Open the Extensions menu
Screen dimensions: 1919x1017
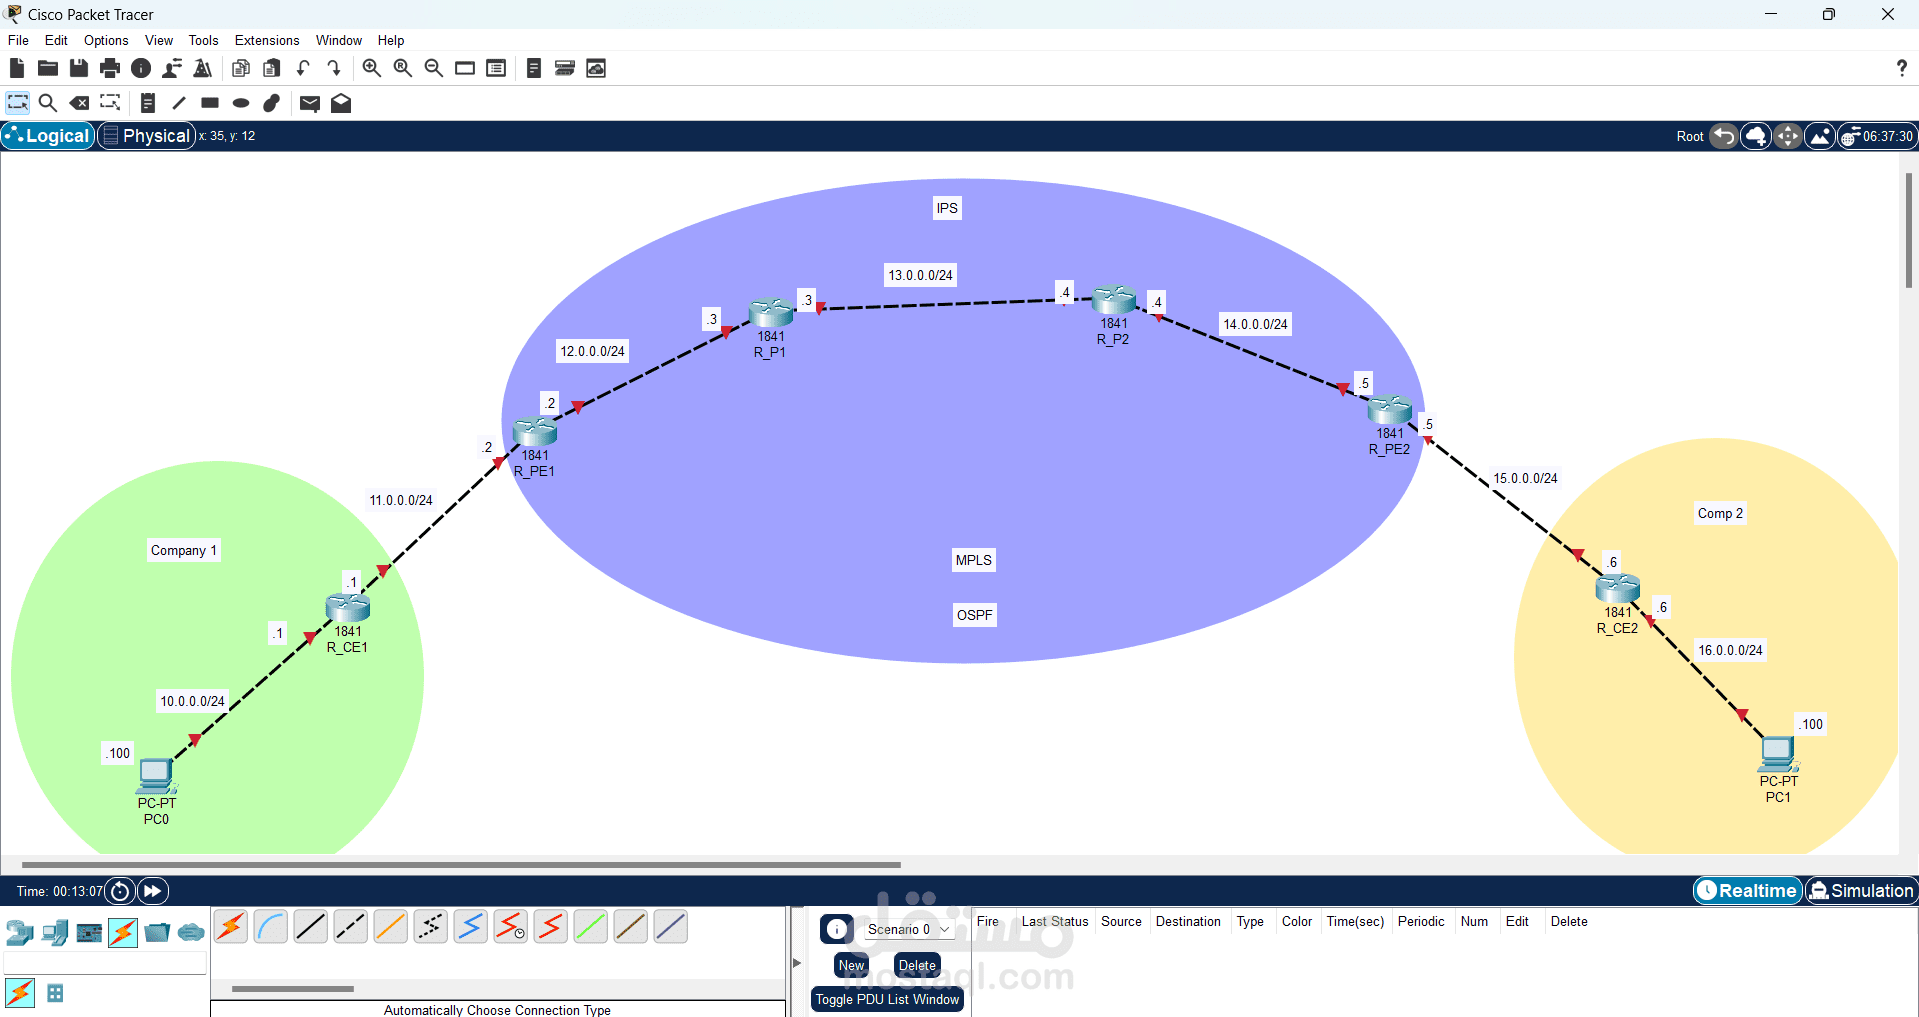pyautogui.click(x=267, y=40)
